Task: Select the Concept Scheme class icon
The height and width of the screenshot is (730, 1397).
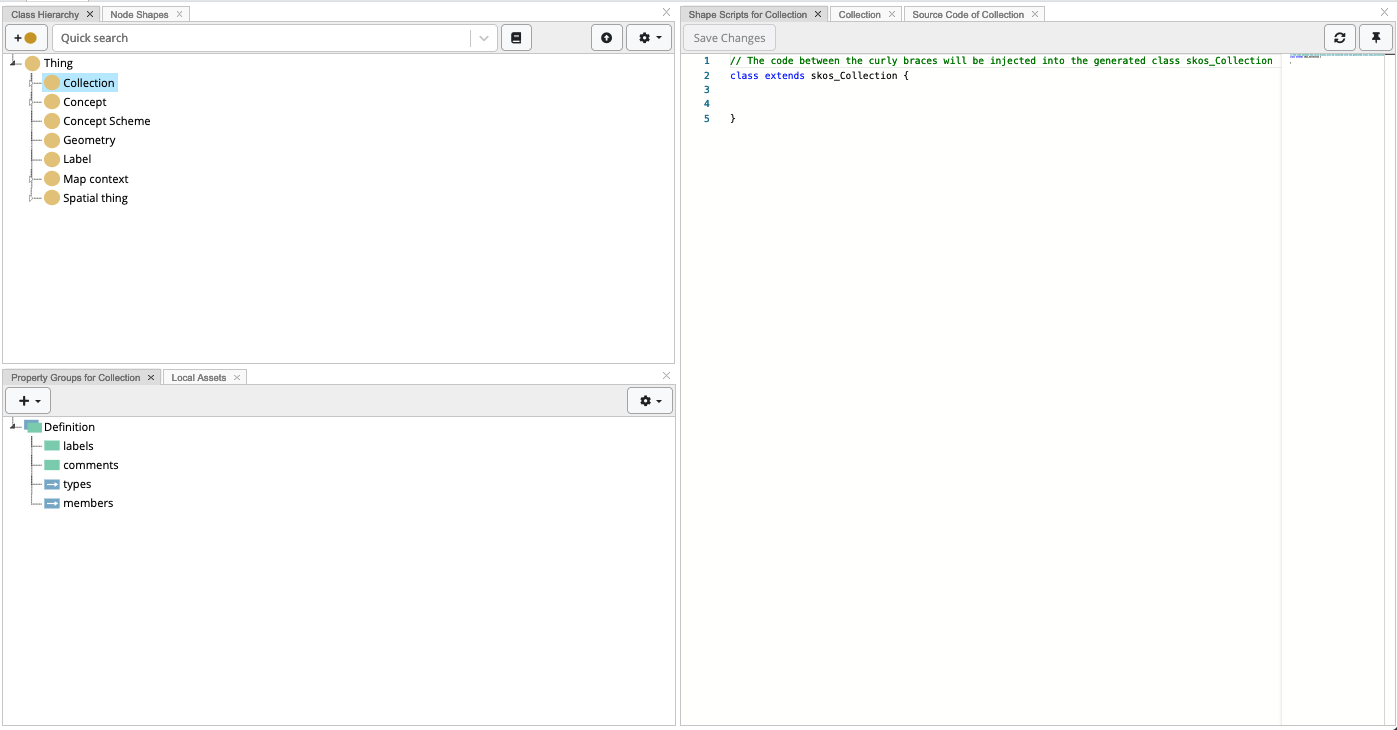Action: 50,120
